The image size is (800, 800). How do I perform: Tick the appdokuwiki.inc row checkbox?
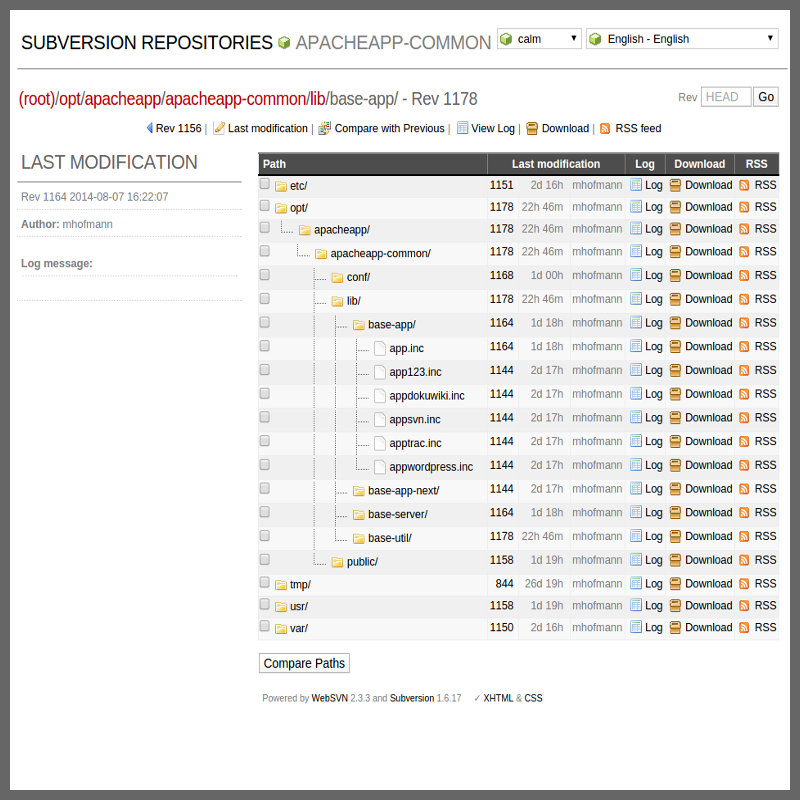pos(265,393)
